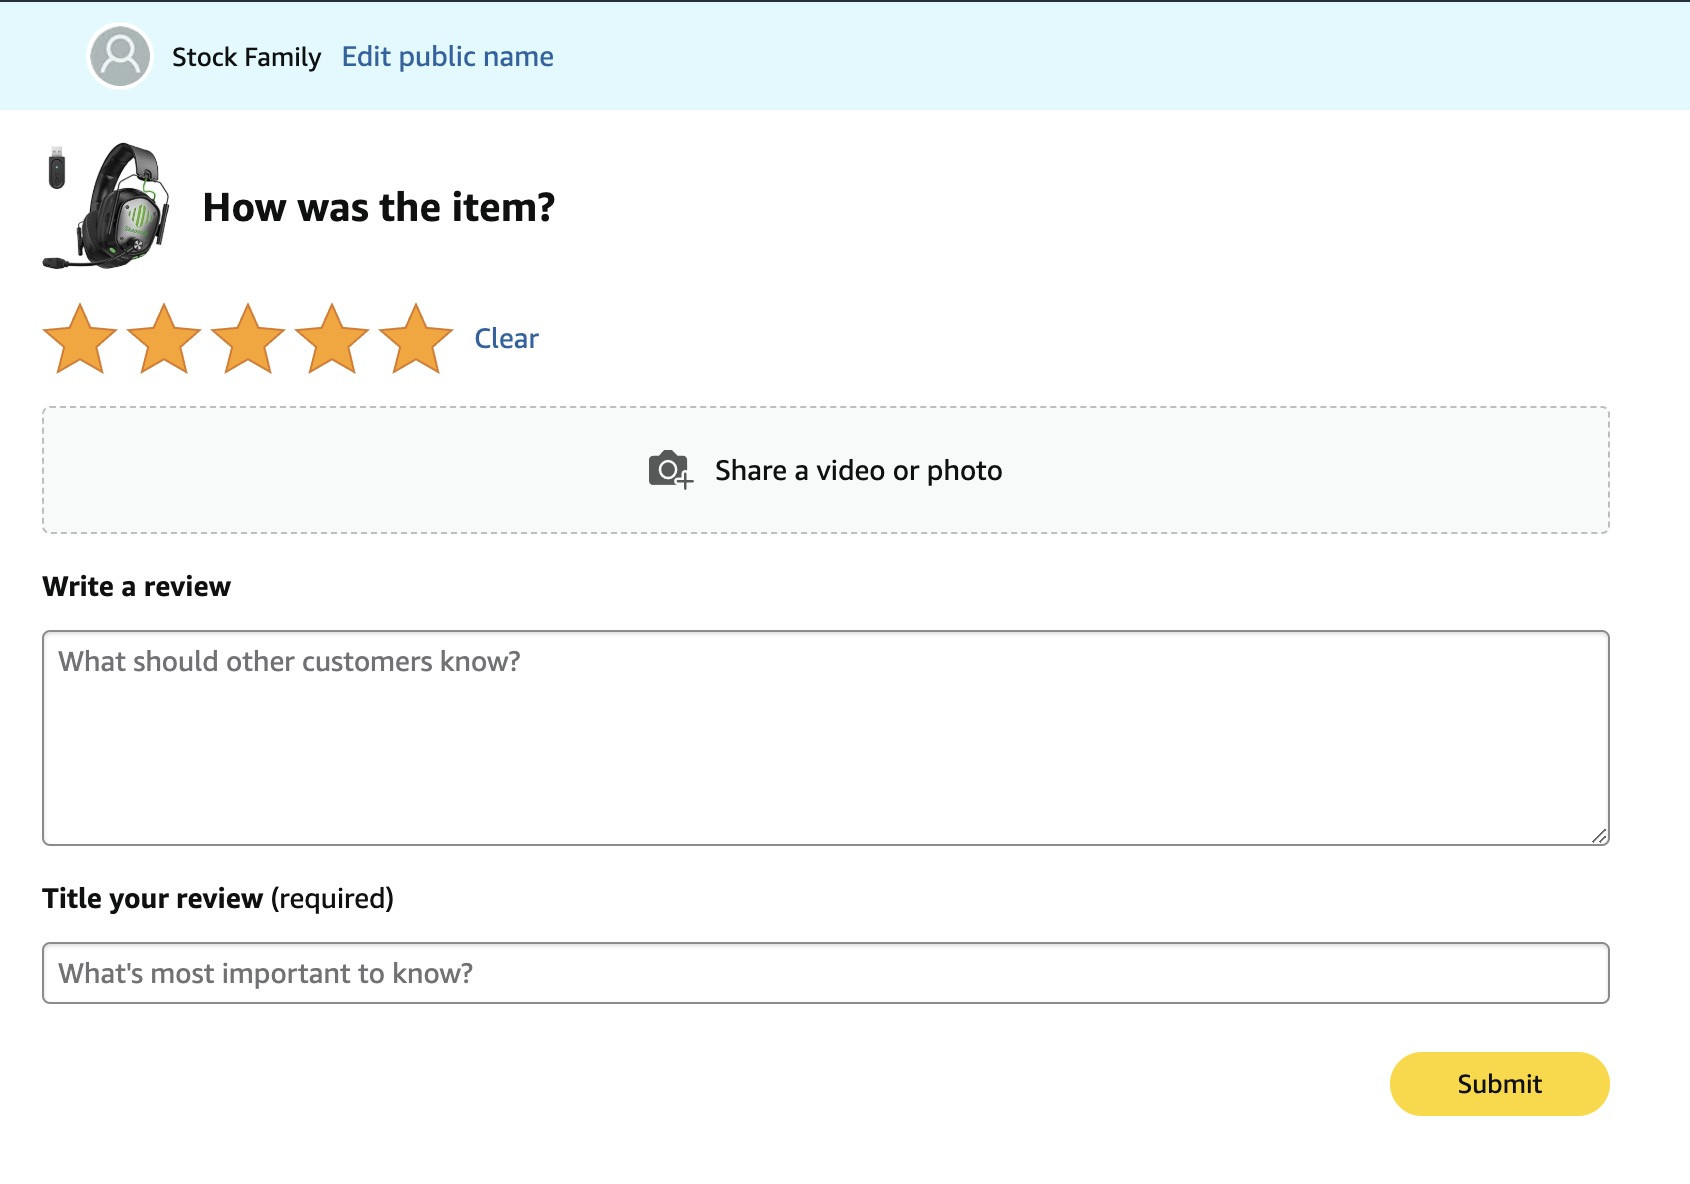Click the profile avatar icon
The height and width of the screenshot is (1184, 1690).
(x=120, y=56)
